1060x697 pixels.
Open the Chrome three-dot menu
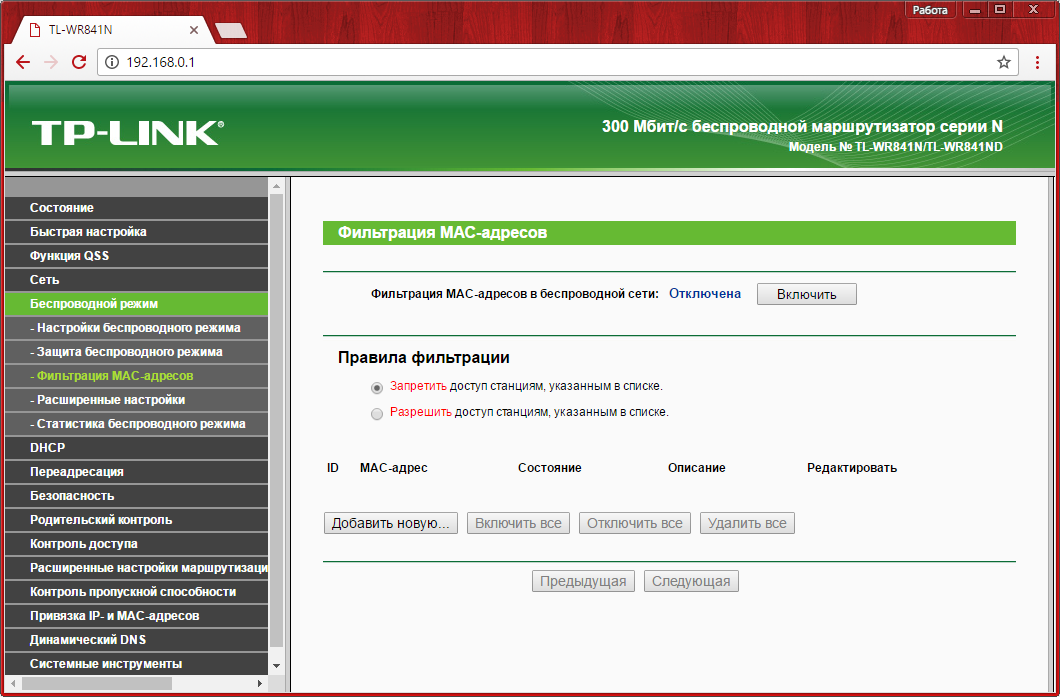click(x=1036, y=62)
